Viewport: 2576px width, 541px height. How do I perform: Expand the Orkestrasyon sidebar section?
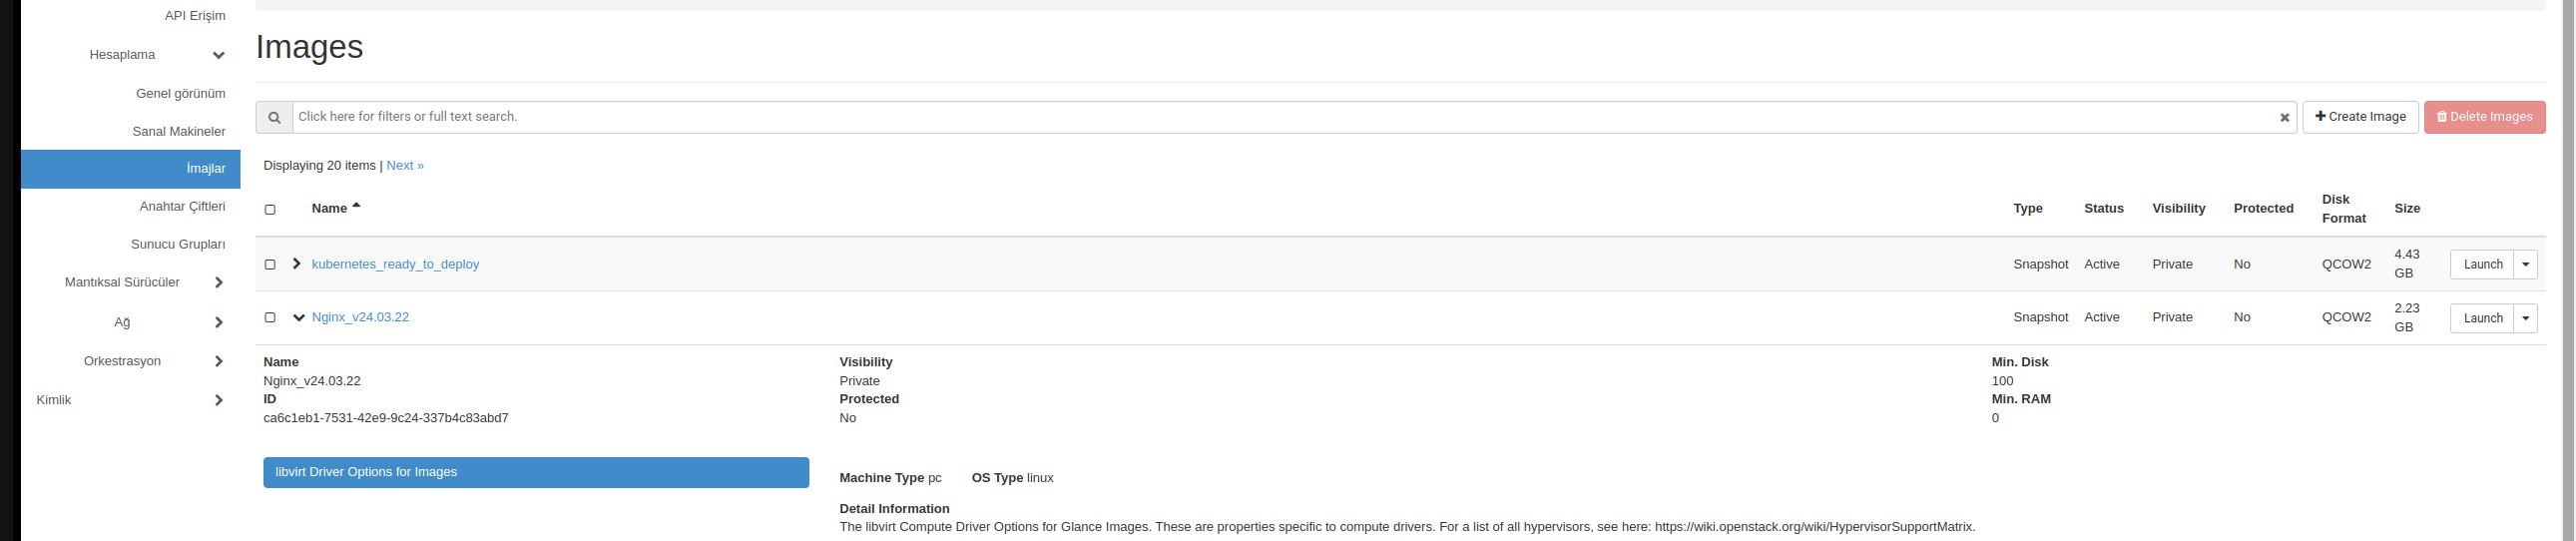click(x=218, y=361)
